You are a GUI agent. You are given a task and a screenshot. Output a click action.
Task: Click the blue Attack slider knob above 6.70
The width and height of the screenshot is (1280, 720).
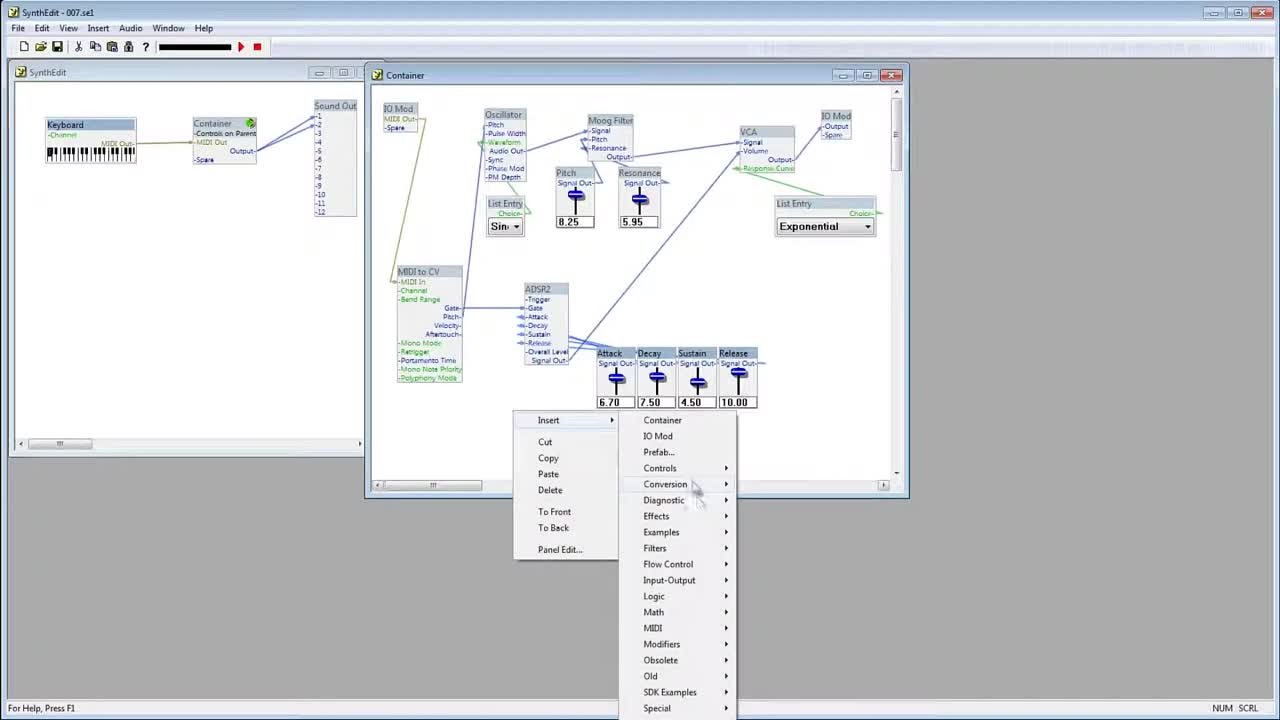pos(616,378)
